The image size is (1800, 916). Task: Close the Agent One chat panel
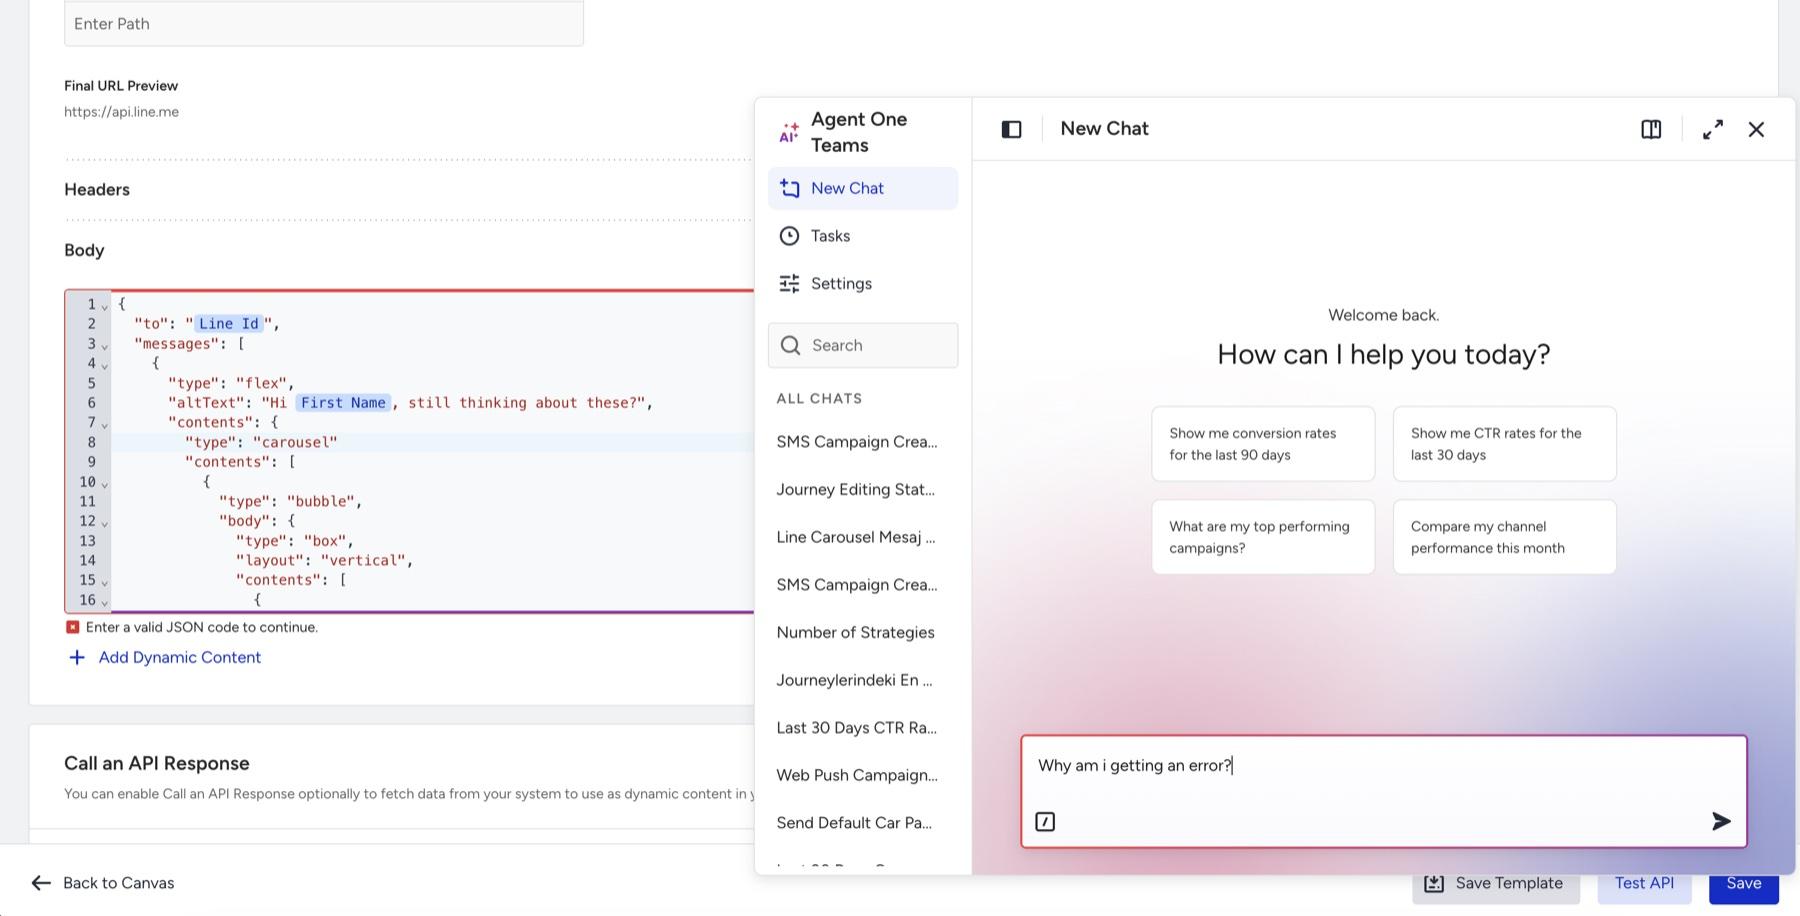pyautogui.click(x=1756, y=129)
